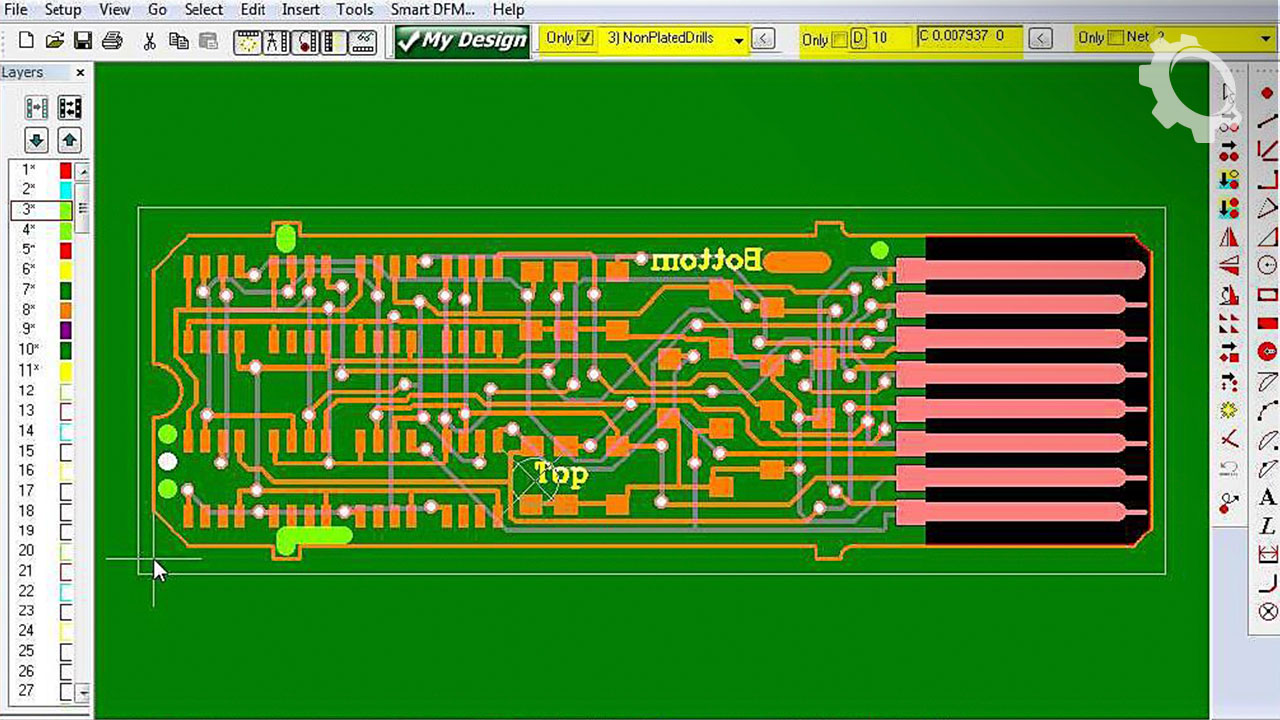Enable the Only checkbox next to D code

(839, 39)
